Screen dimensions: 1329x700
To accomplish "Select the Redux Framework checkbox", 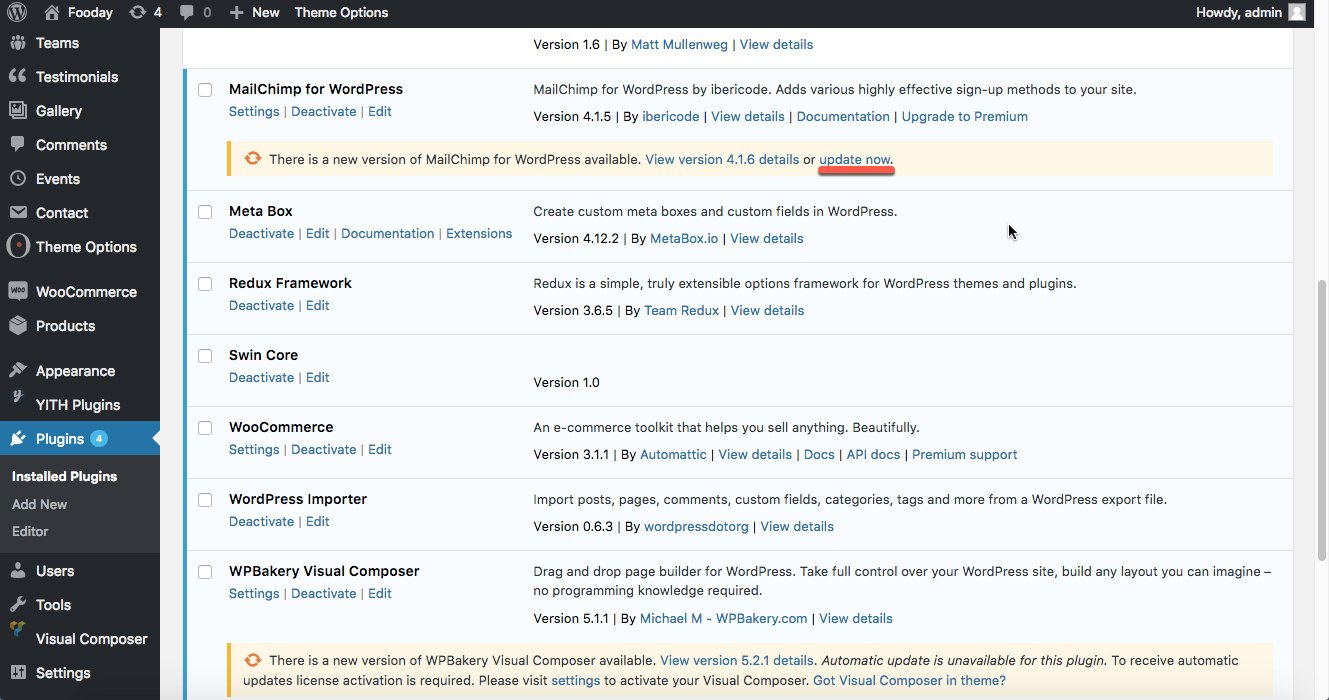I will 205,284.
